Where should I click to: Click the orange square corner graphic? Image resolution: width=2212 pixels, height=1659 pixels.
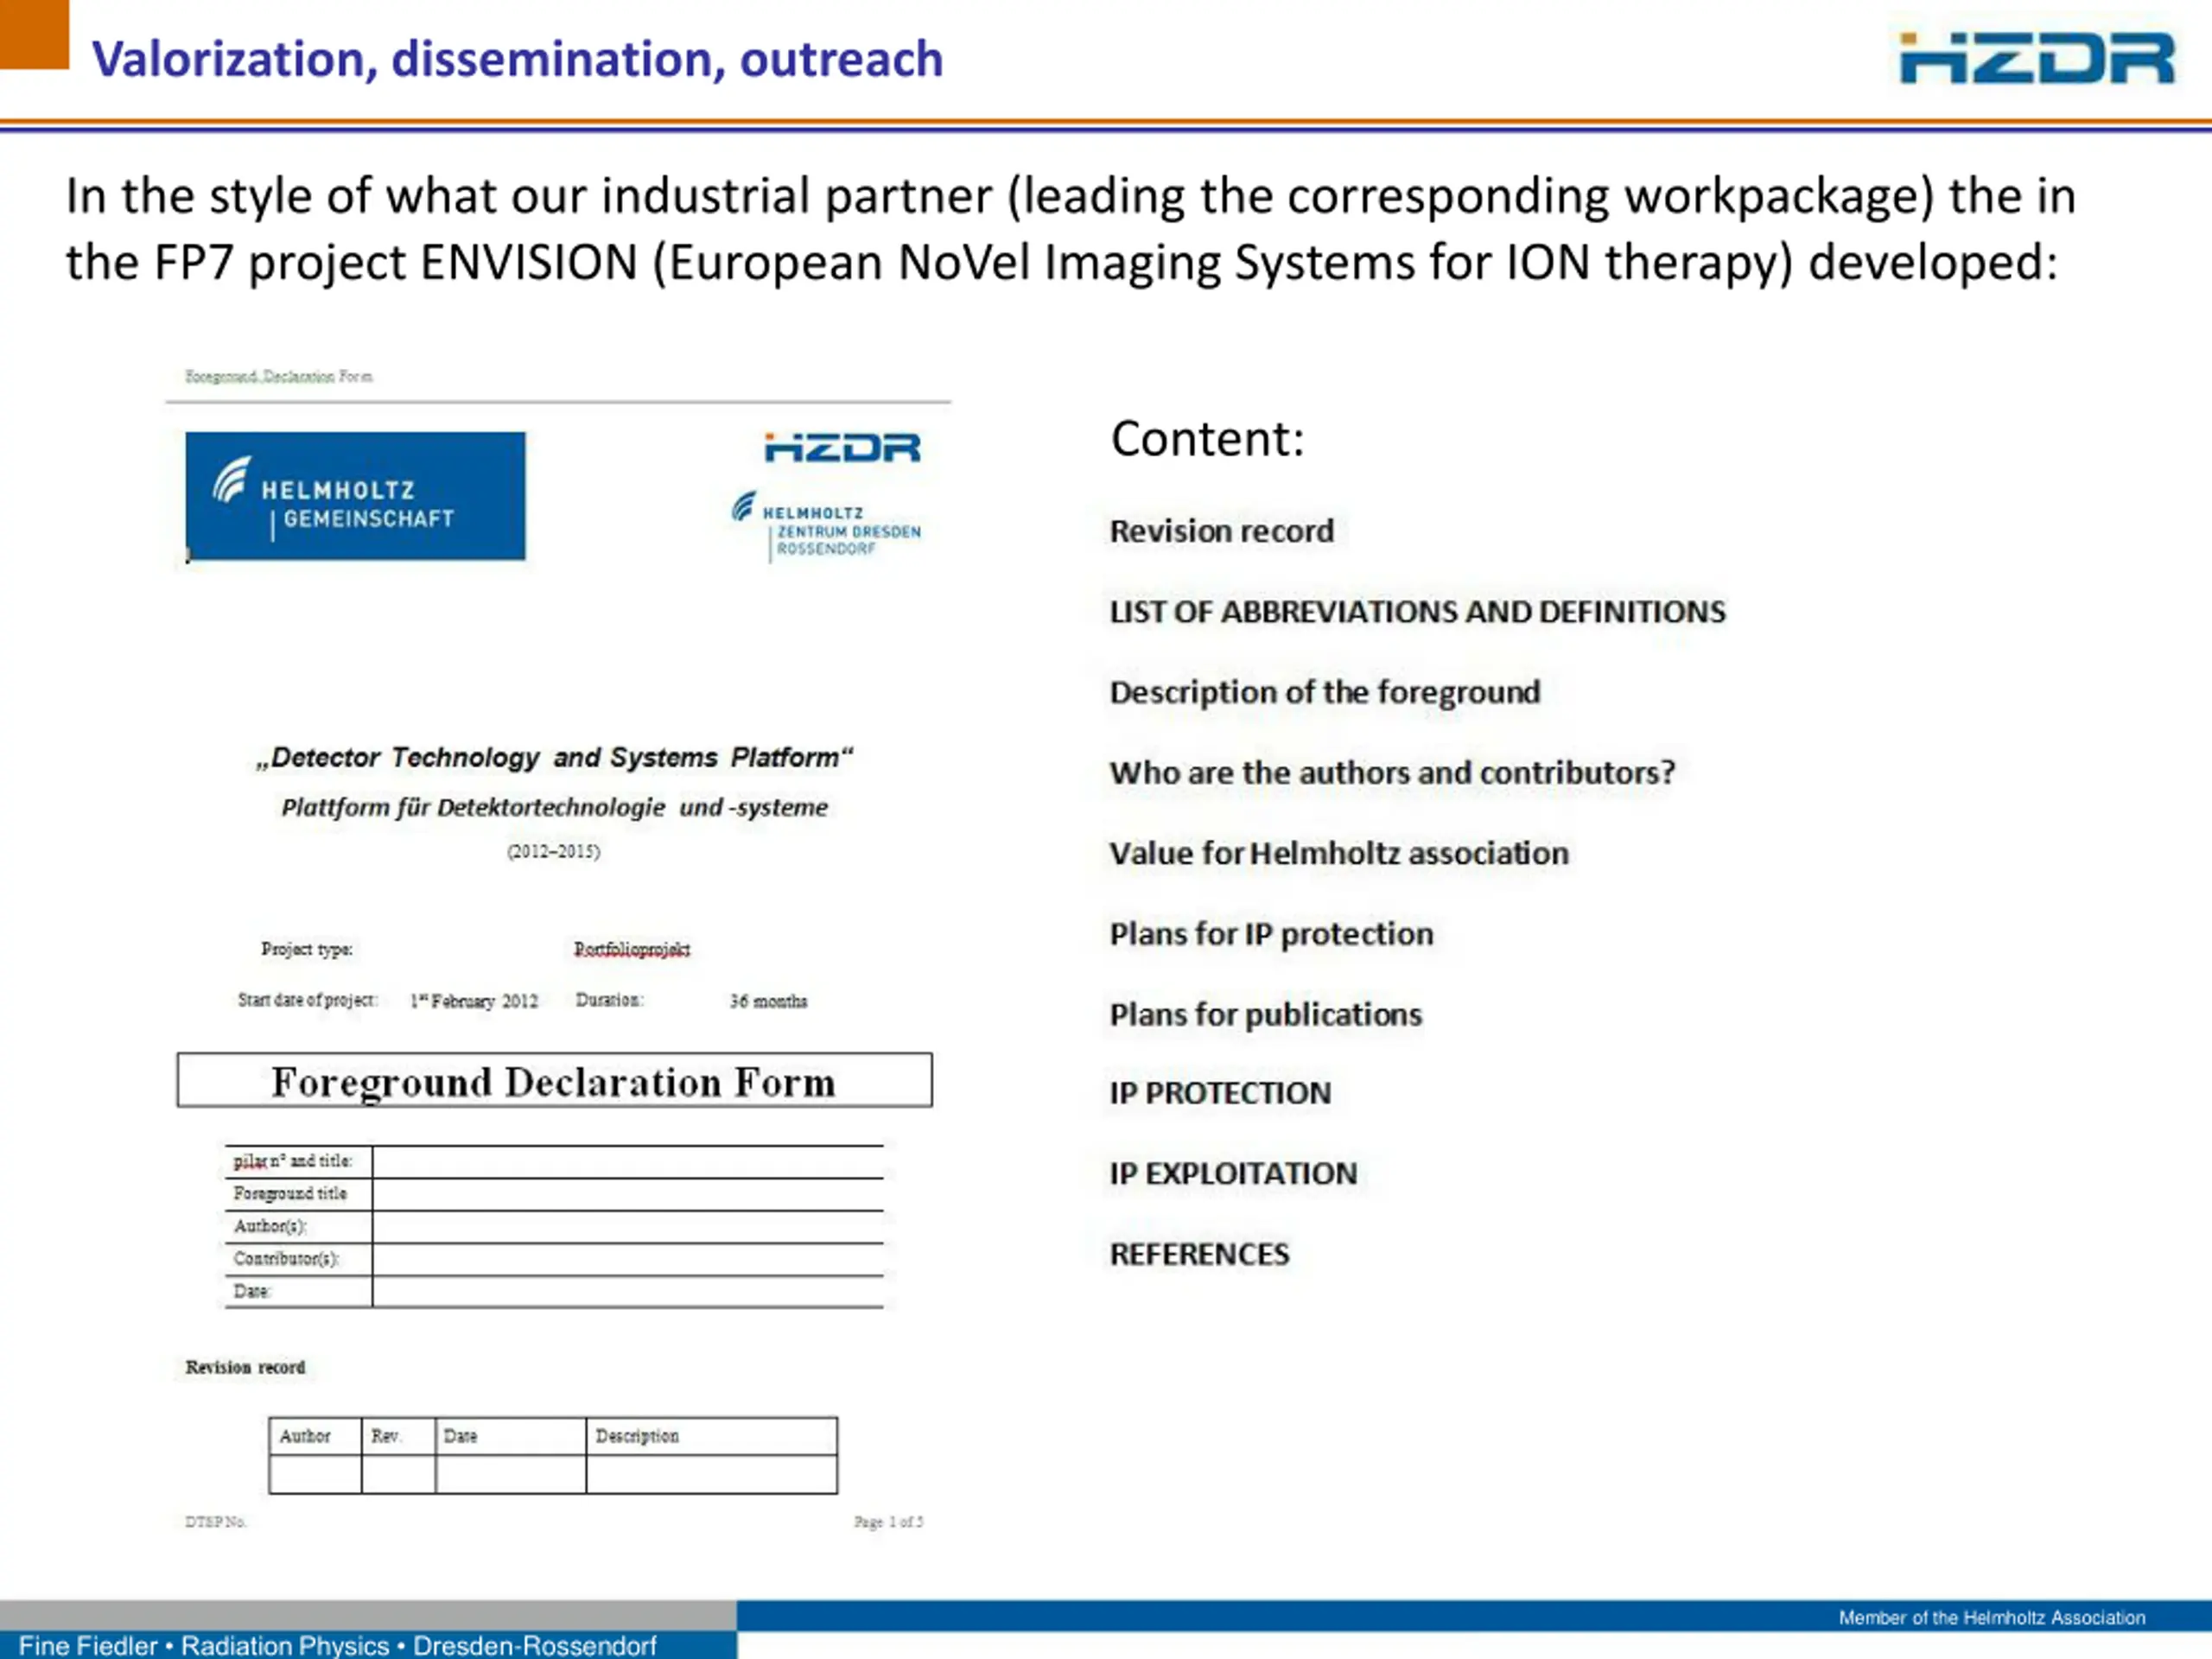click(34, 34)
